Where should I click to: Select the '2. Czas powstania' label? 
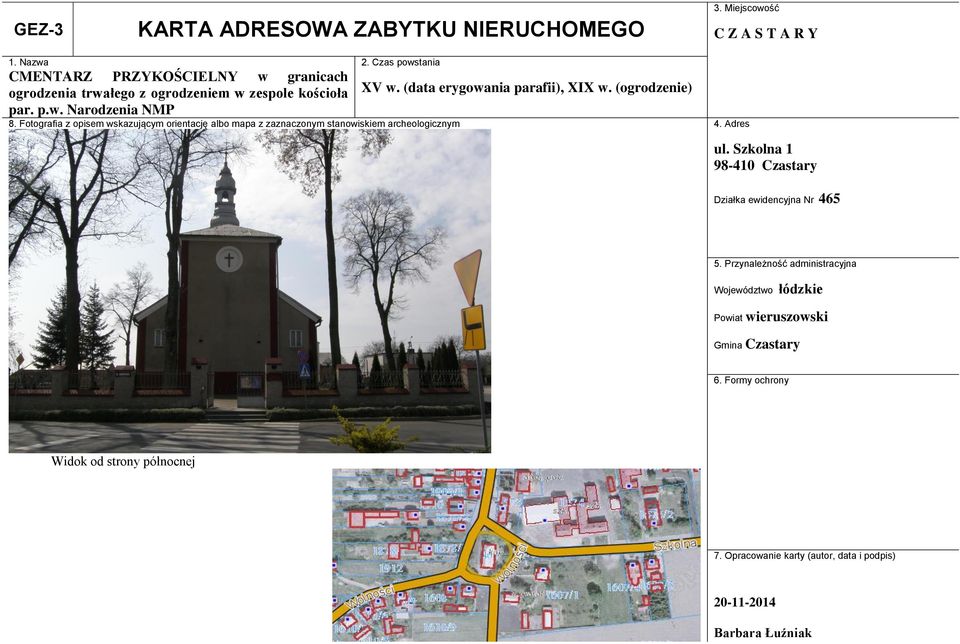(x=400, y=62)
